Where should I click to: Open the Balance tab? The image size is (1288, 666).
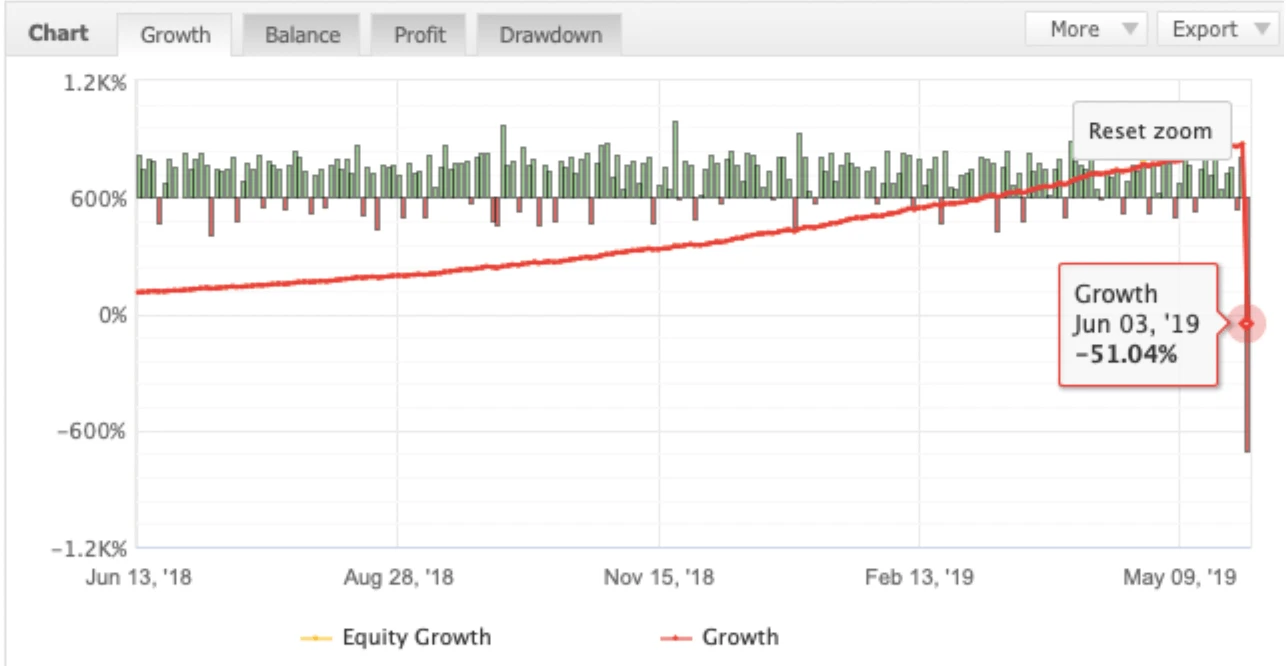pos(302,35)
